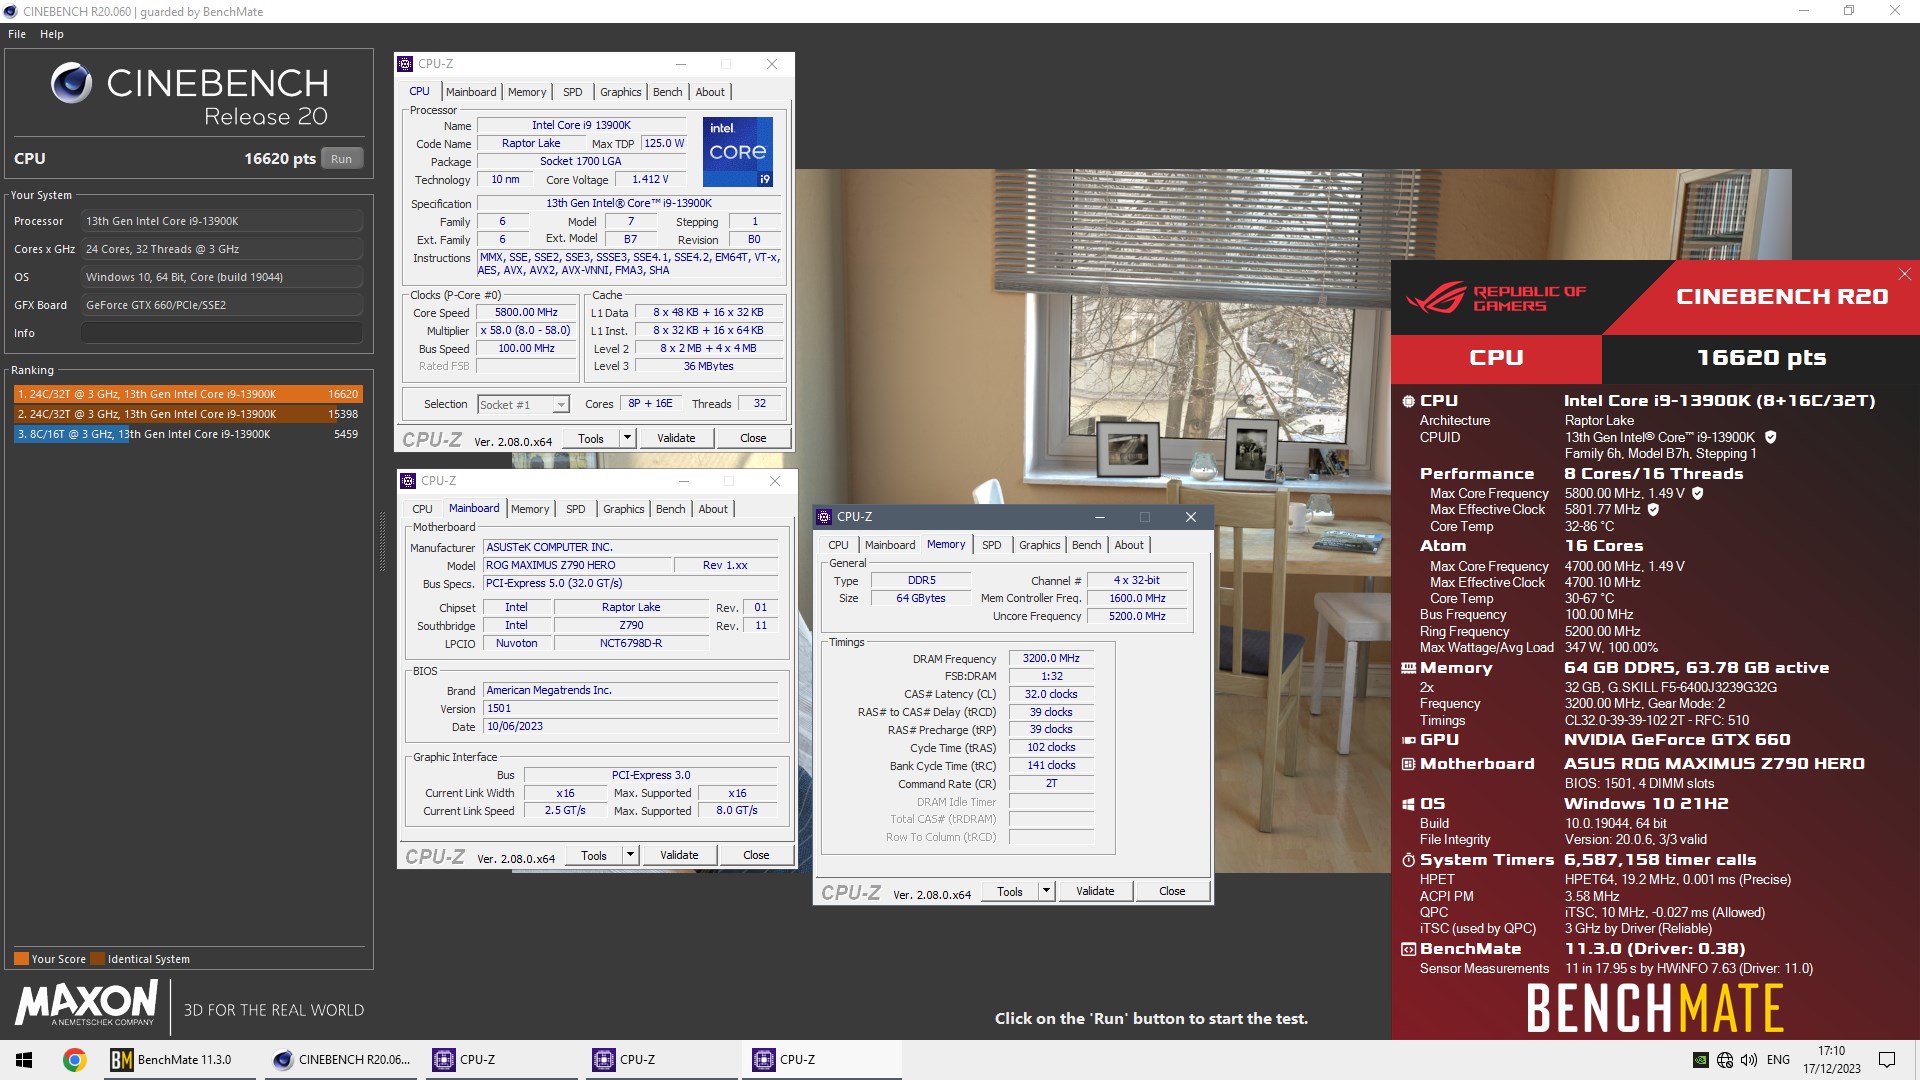
Task: Switch to CPU tab in Memory CPU-Z window
Action: [x=839, y=545]
